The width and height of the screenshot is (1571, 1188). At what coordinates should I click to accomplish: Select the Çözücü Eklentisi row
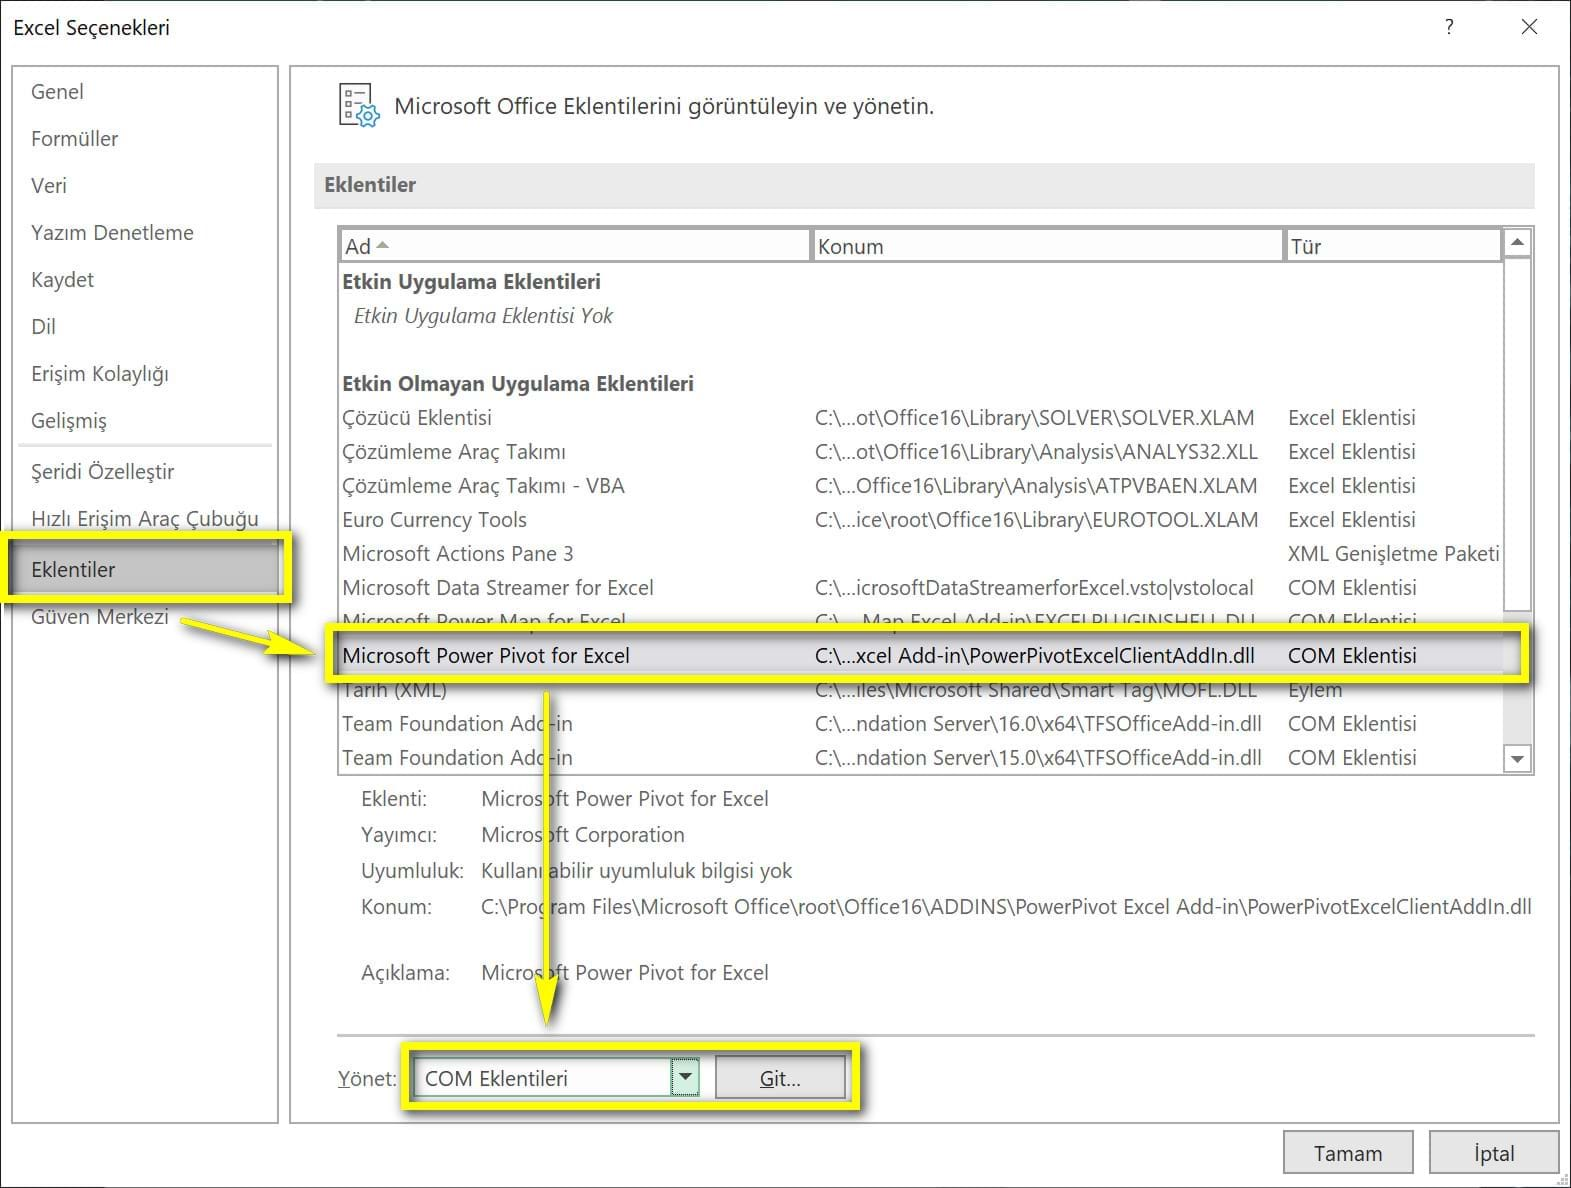pyautogui.click(x=920, y=418)
